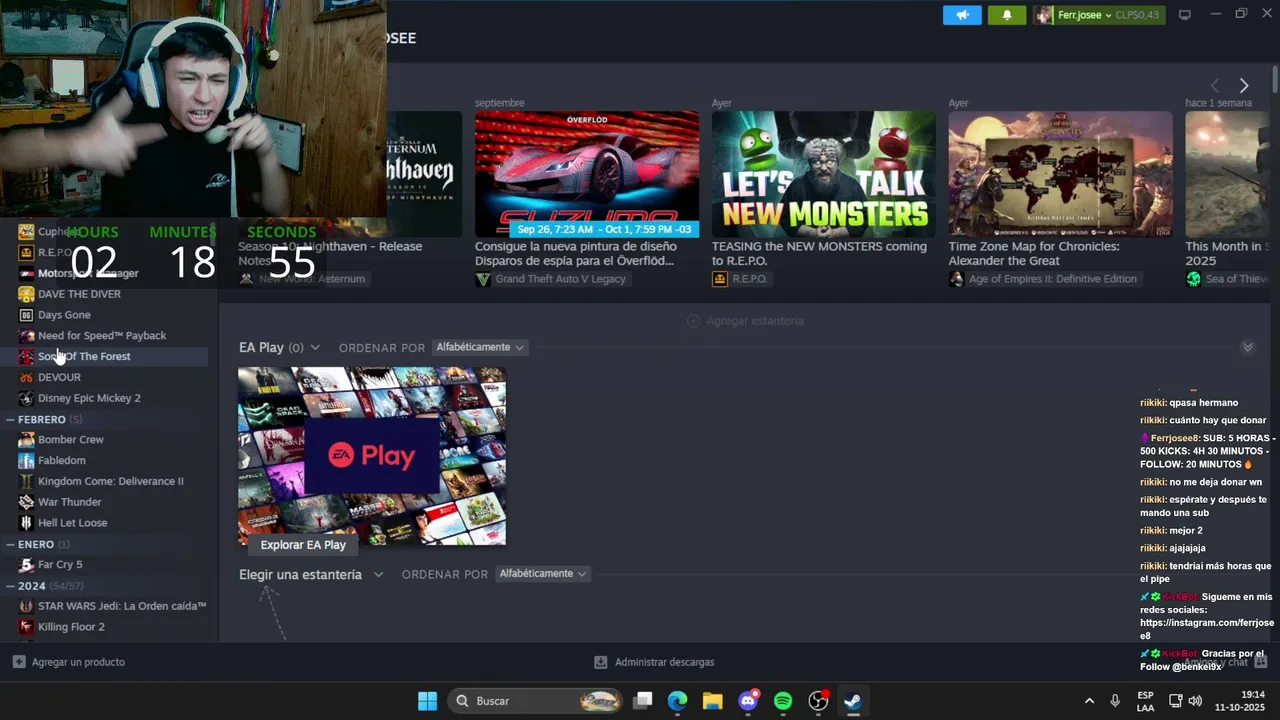The height and width of the screenshot is (720, 1280).
Task: Open 'TEASING the NEW MONSTERS' news headline
Action: [819, 253]
